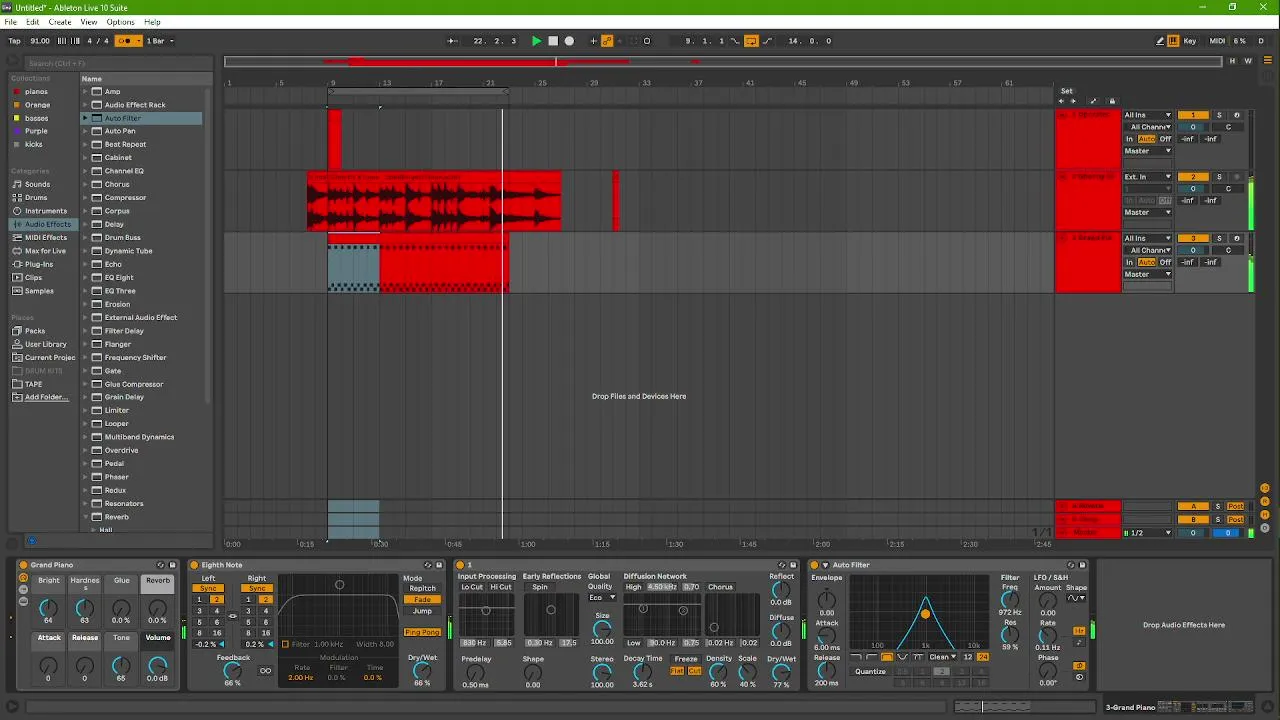This screenshot has height=720, width=1280.
Task: Select Repitch delay mode
Action: tap(422, 589)
